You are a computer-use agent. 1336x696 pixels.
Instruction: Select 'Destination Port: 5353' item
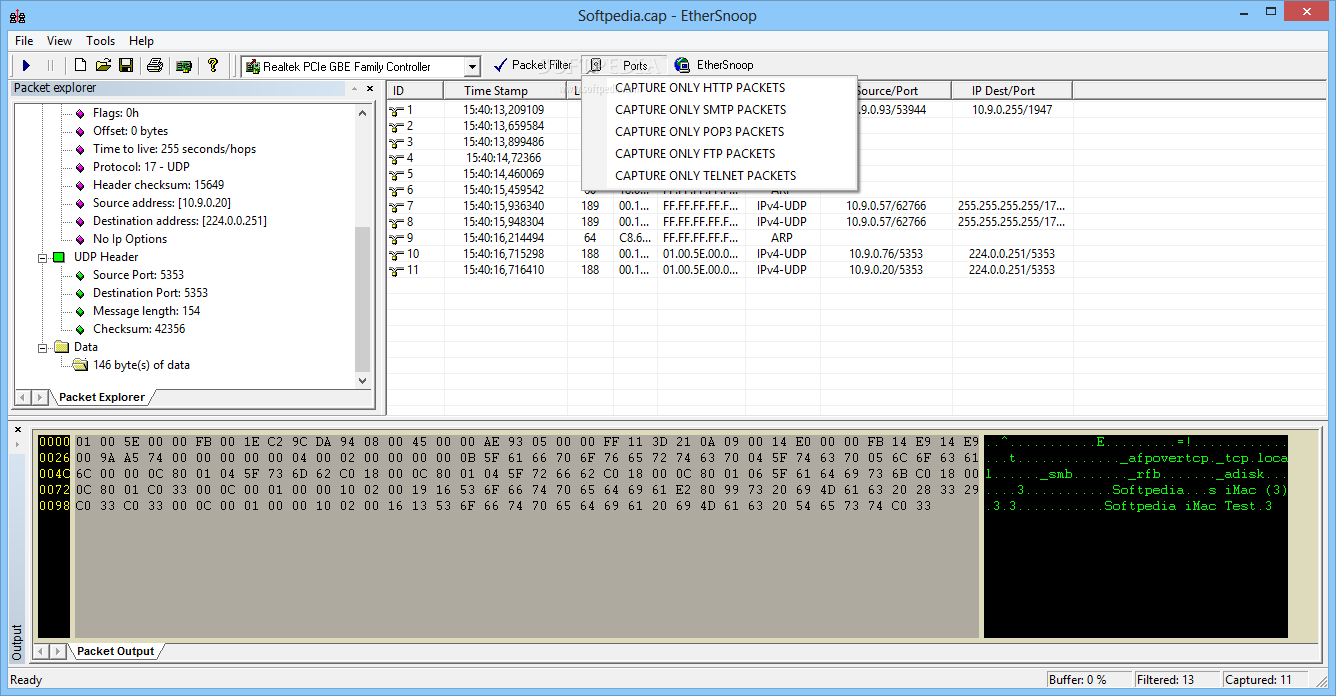tap(151, 293)
